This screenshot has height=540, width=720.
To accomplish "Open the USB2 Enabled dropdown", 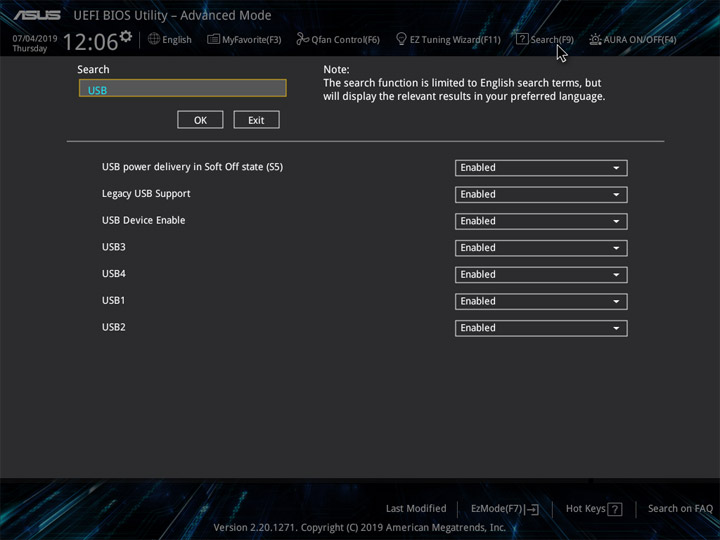I will click(541, 328).
